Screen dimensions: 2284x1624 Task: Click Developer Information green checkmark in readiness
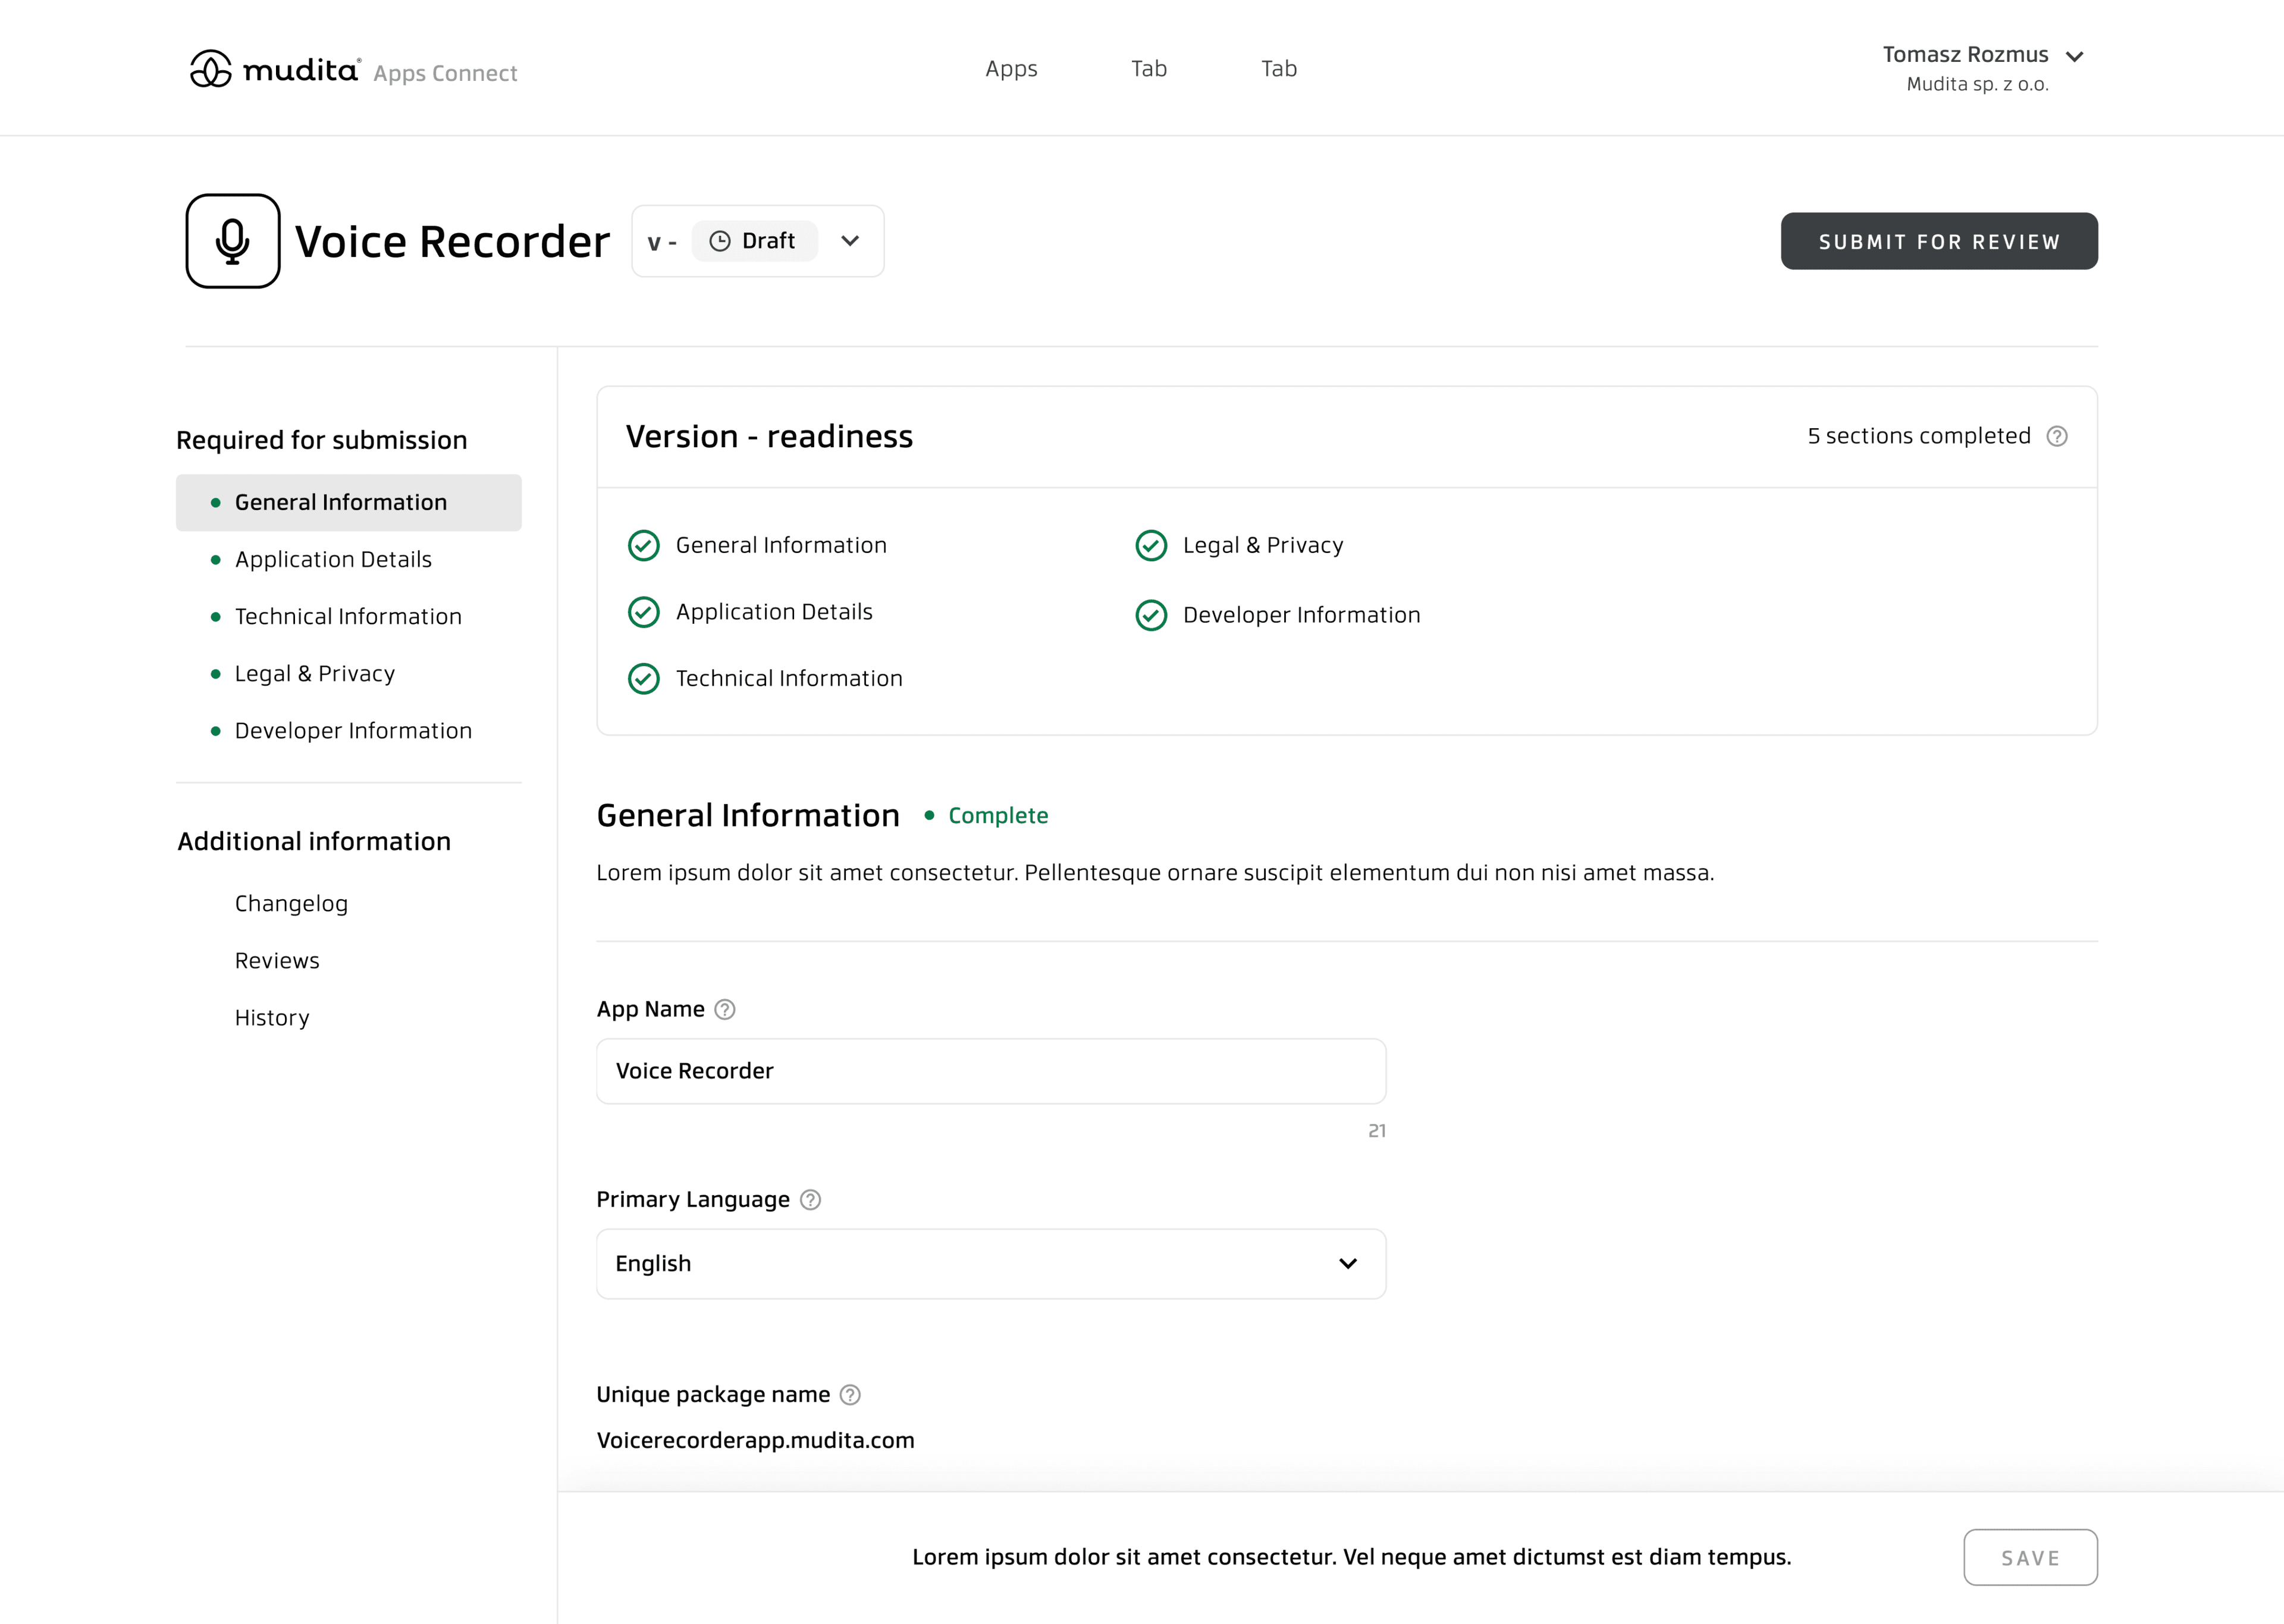1151,615
